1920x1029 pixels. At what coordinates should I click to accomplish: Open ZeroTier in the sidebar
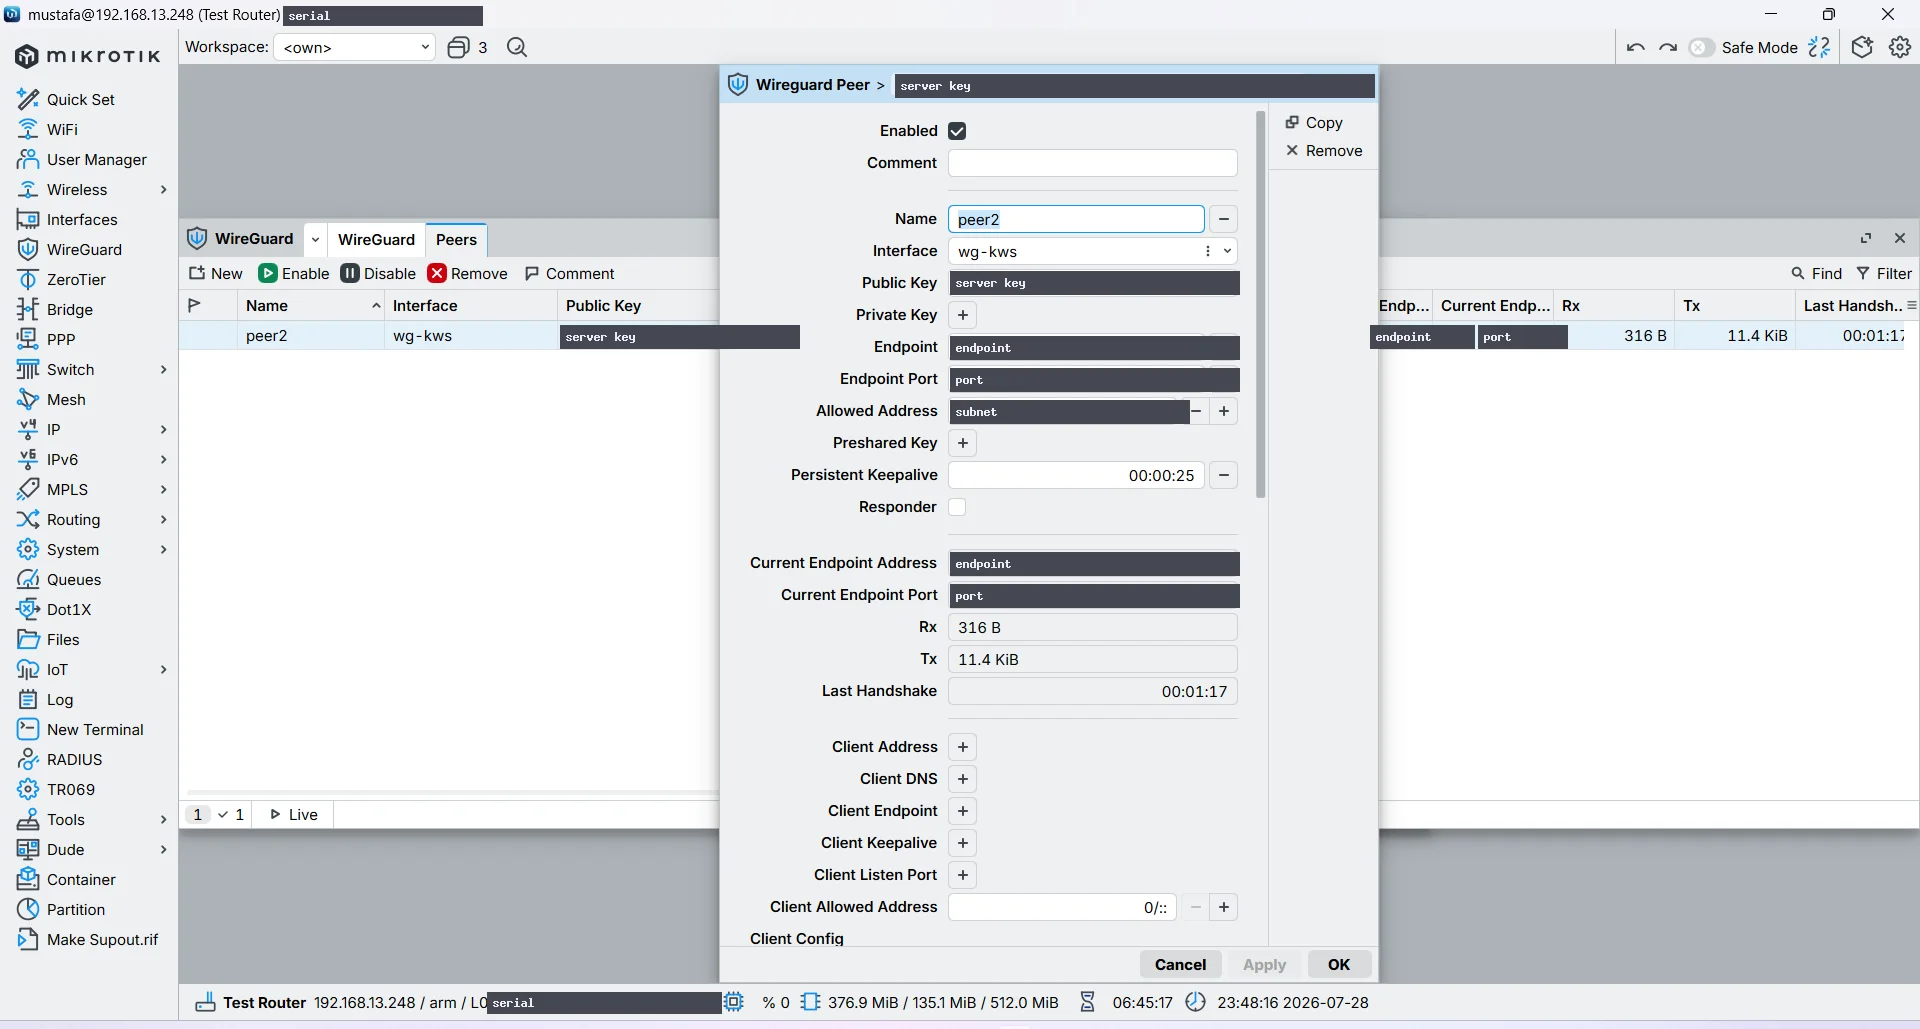coord(61,279)
